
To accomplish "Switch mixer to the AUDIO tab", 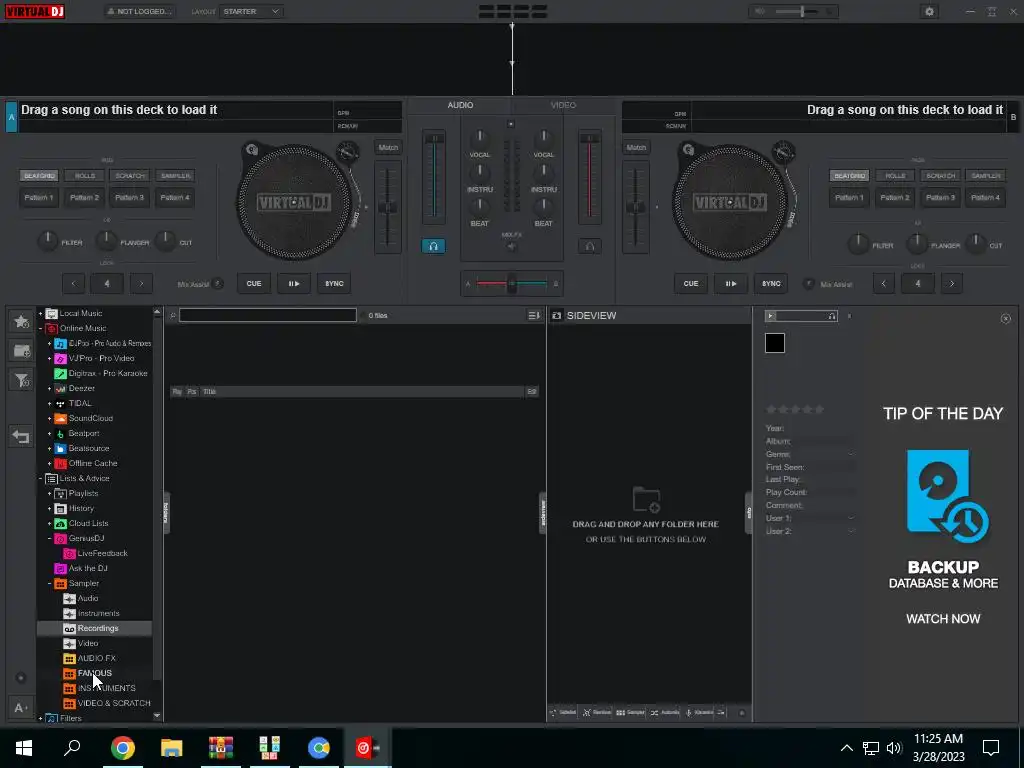I will pyautogui.click(x=460, y=105).
